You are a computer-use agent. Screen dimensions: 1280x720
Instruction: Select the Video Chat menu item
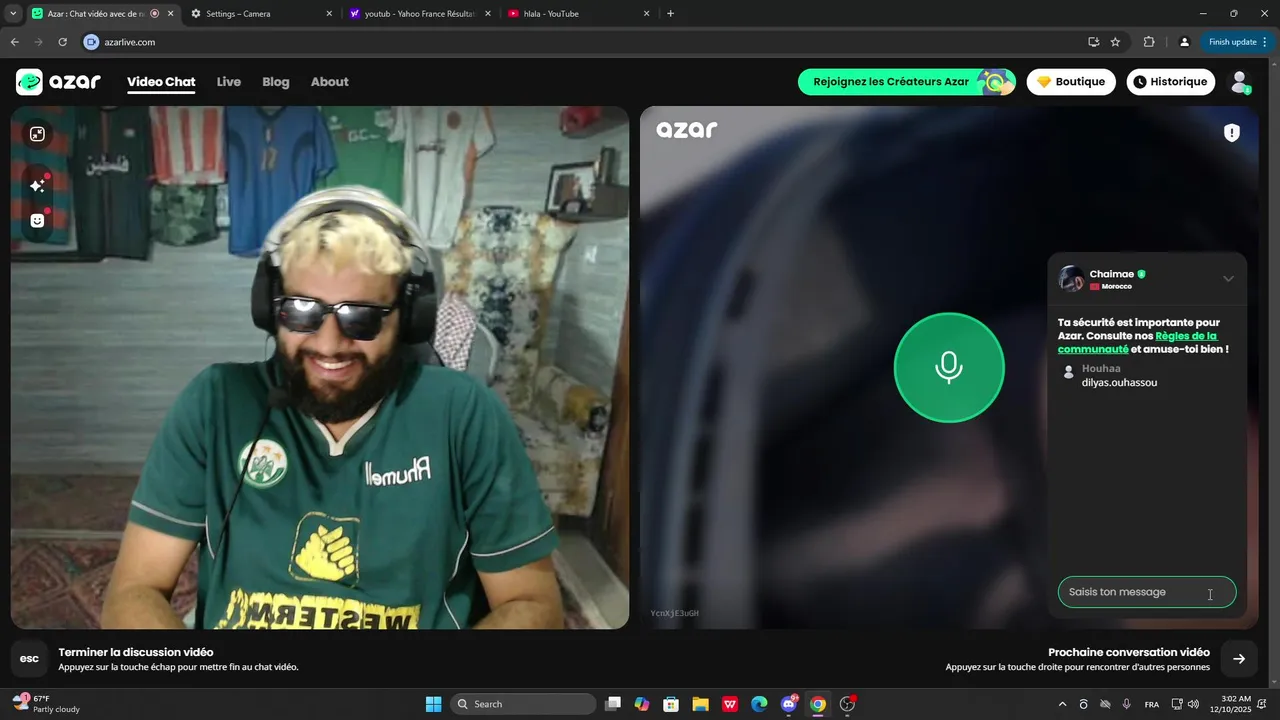click(161, 82)
